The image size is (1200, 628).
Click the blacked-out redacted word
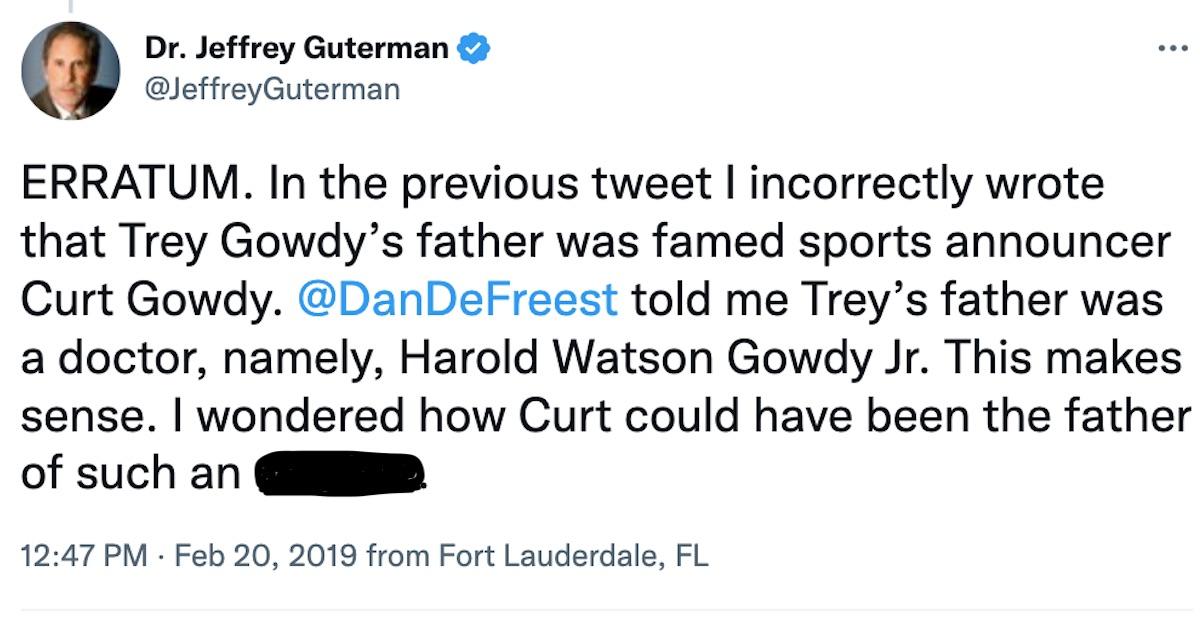(x=342, y=472)
